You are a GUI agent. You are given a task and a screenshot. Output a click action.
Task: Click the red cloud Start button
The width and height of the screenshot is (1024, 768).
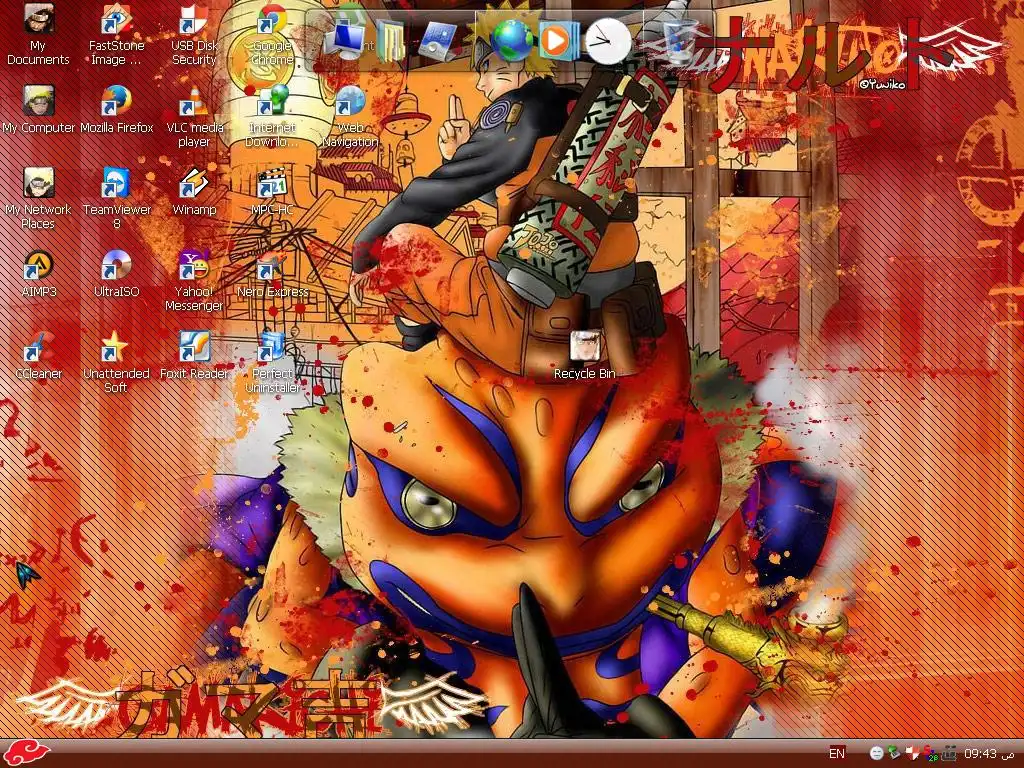(25, 754)
